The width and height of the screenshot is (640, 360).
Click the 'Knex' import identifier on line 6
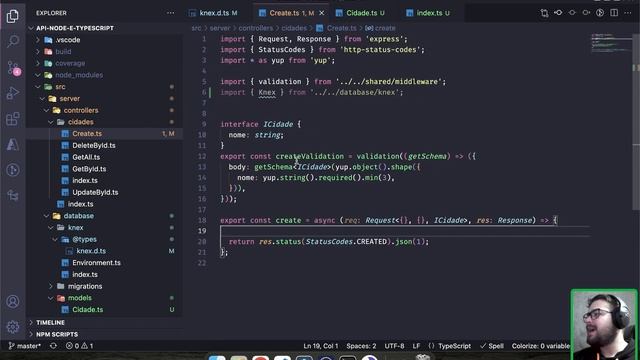(267, 93)
